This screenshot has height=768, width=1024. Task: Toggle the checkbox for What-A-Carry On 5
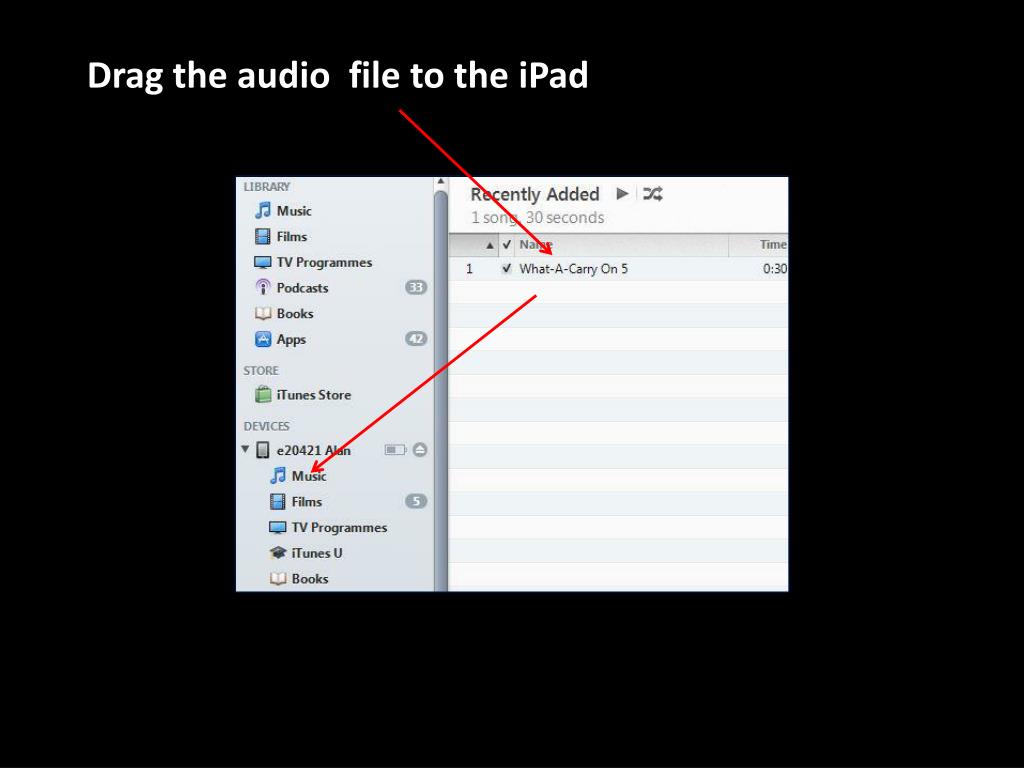pos(507,268)
